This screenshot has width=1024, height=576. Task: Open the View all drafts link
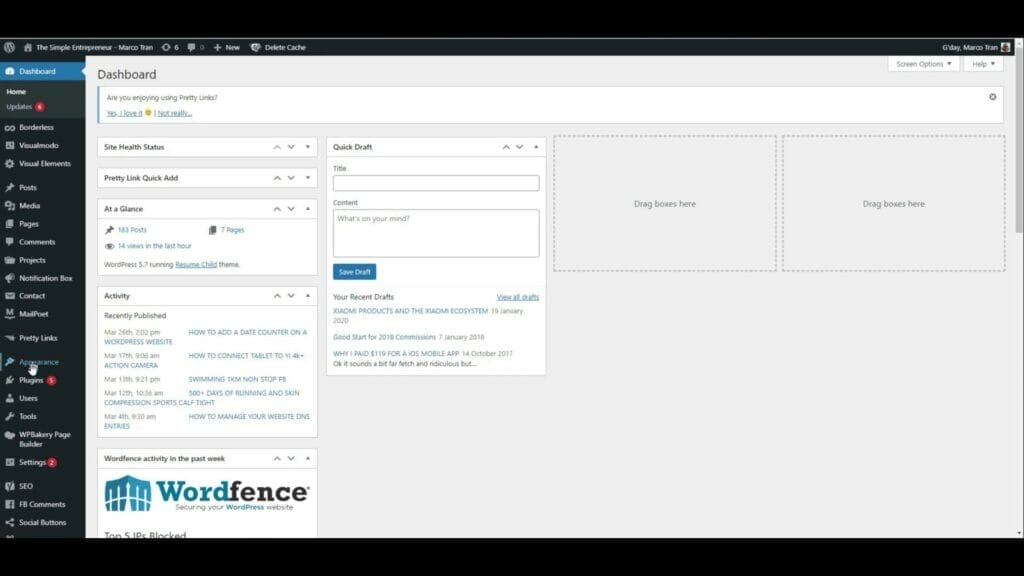click(519, 297)
